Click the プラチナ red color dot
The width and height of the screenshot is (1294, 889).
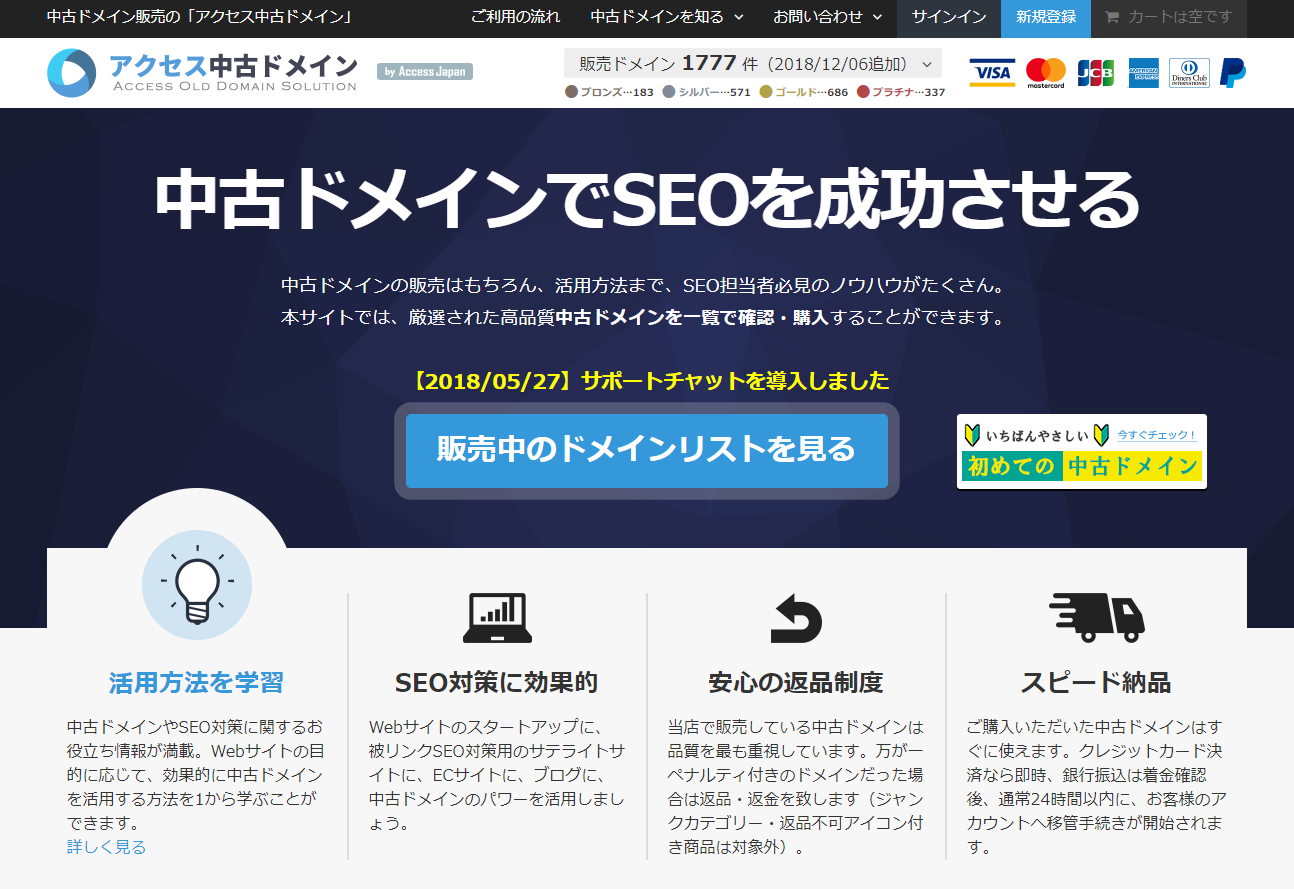pos(863,92)
